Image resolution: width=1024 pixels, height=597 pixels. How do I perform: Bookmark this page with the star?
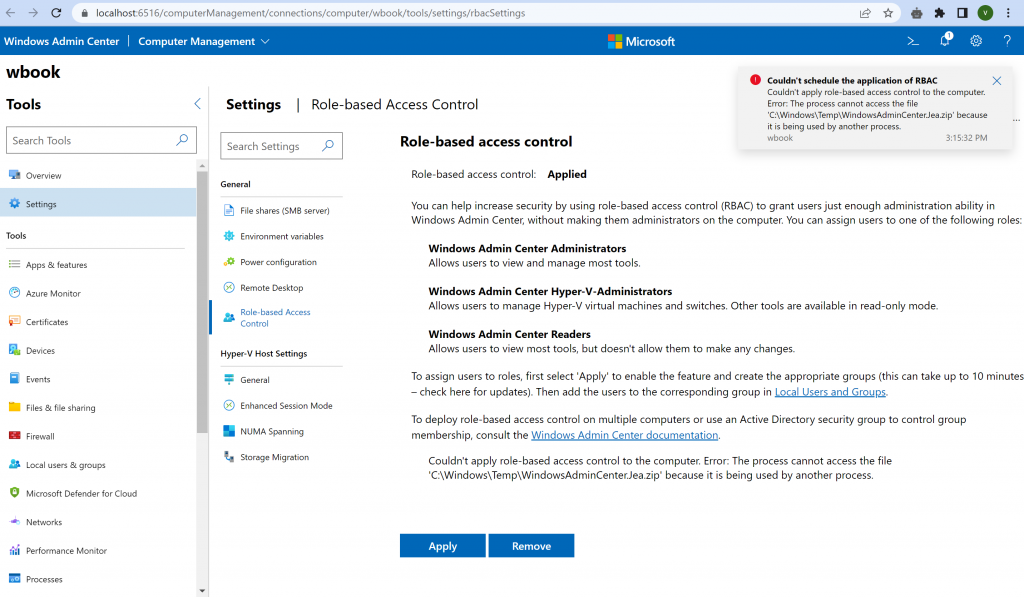click(888, 12)
